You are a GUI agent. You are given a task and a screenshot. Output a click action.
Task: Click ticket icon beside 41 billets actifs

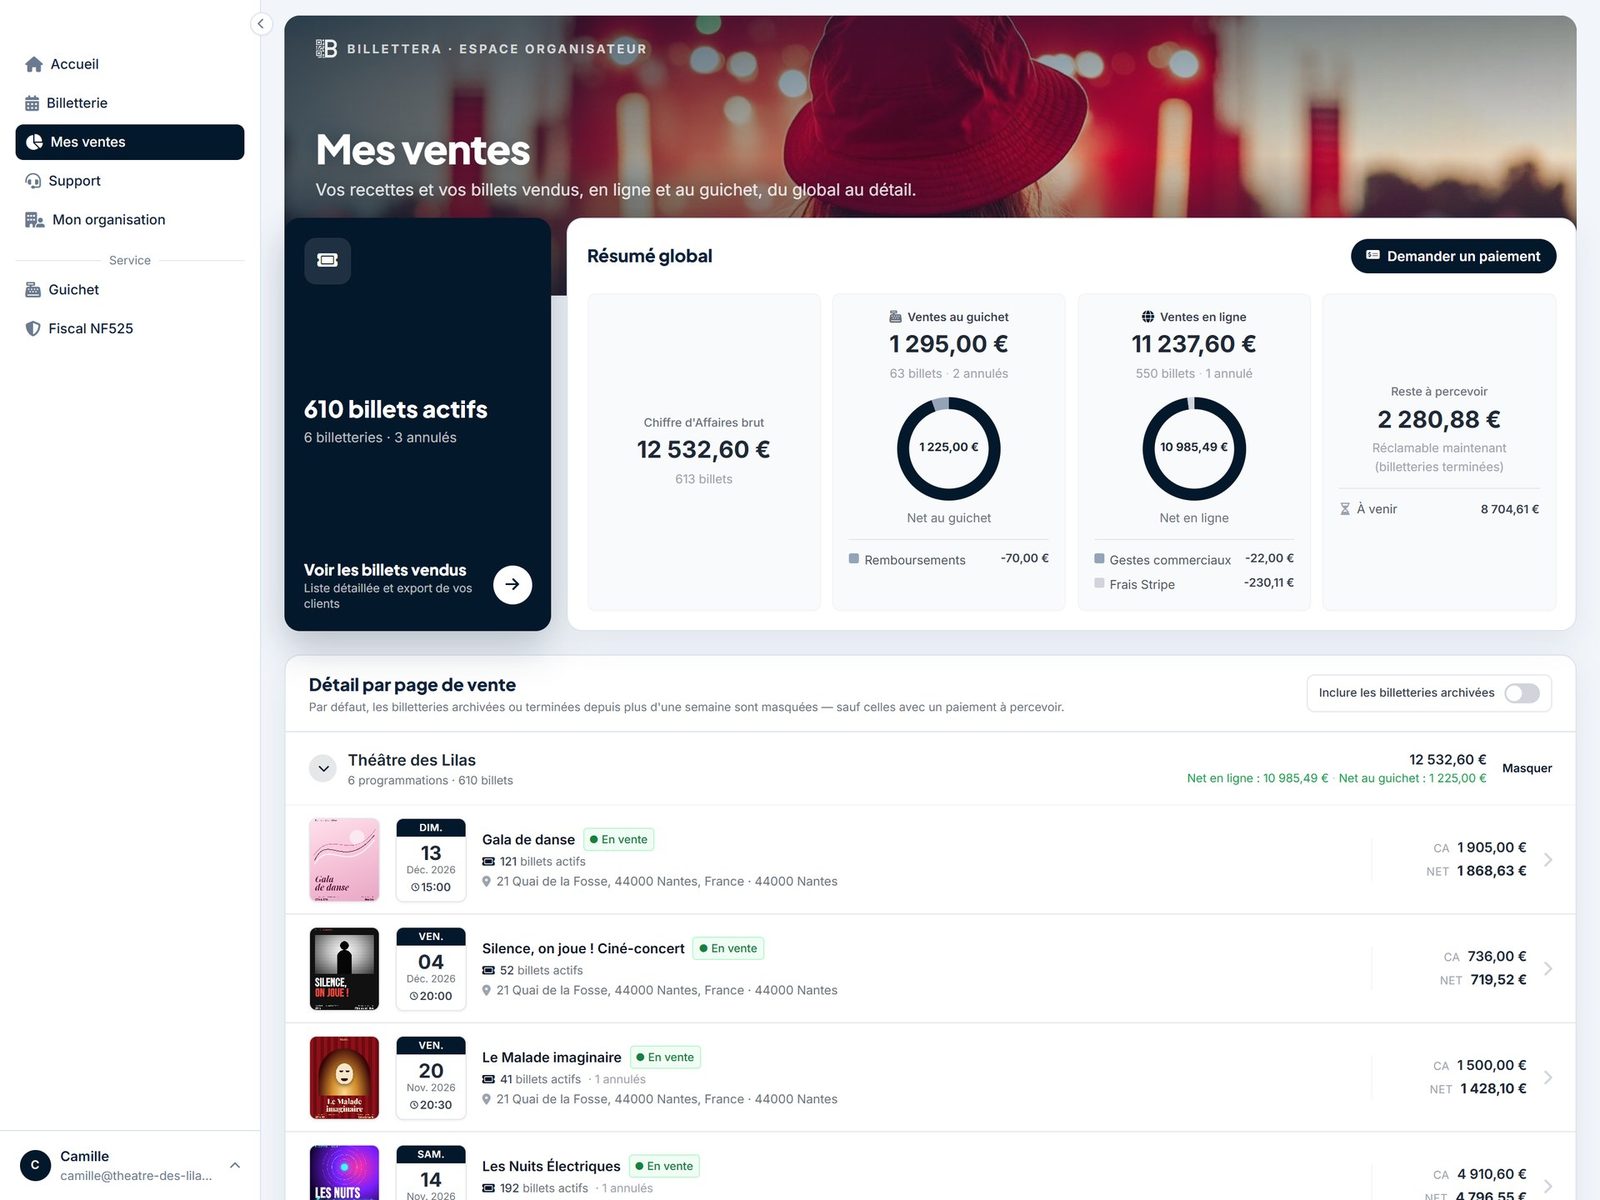pyautogui.click(x=488, y=1079)
